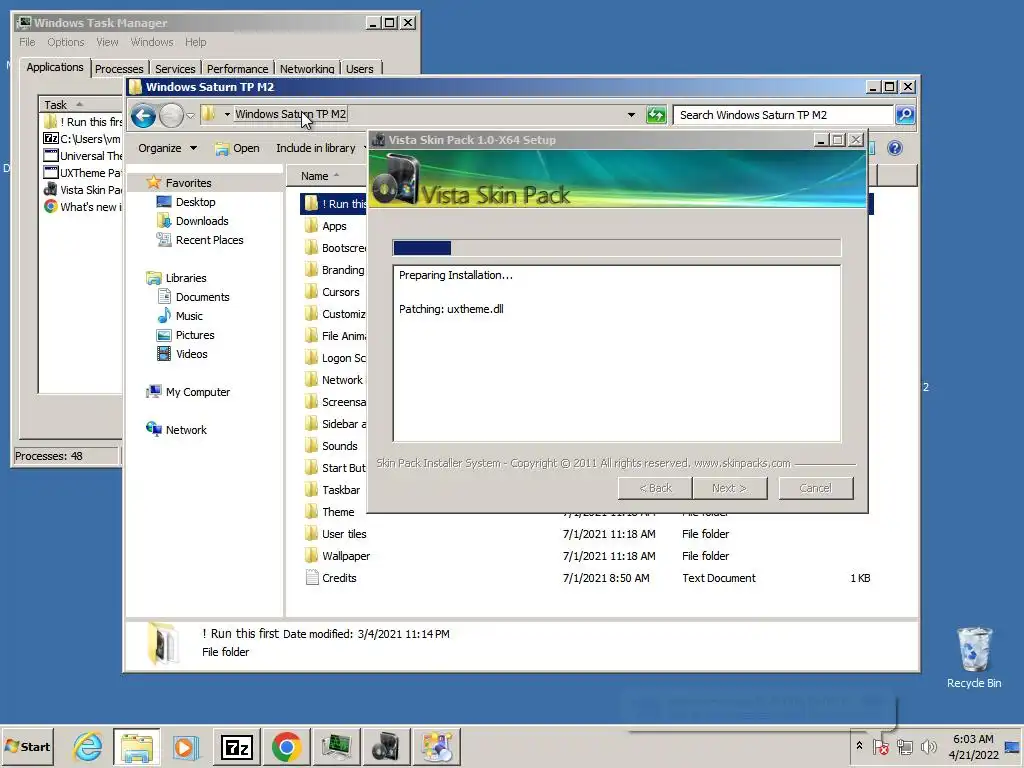The image size is (1024, 768).
Task: Click Open in Explorer toolbar
Action: [238, 148]
